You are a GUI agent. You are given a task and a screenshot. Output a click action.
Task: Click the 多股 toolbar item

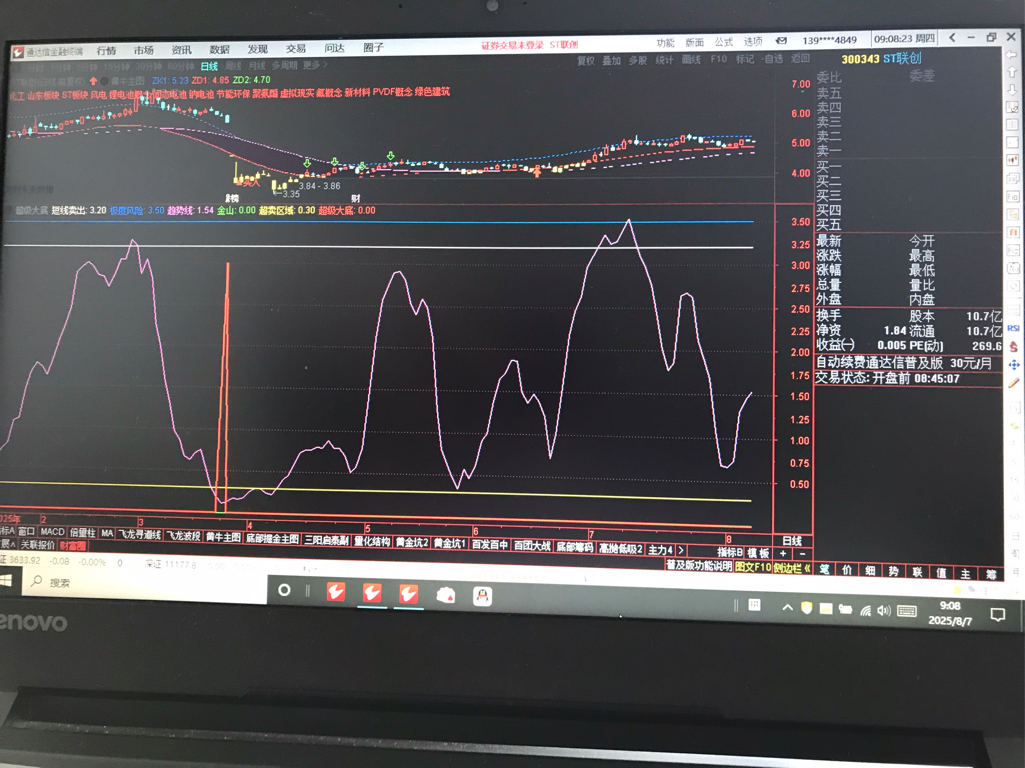[638, 60]
